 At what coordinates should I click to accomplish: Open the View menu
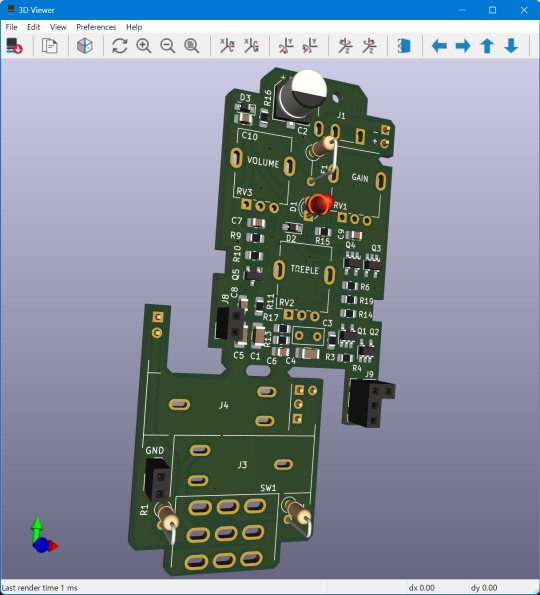58,27
